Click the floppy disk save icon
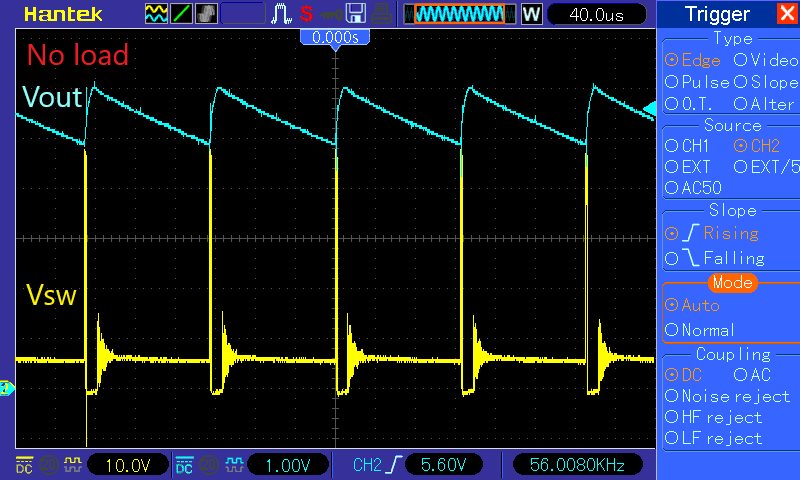Image resolution: width=800 pixels, height=480 pixels. [x=356, y=14]
